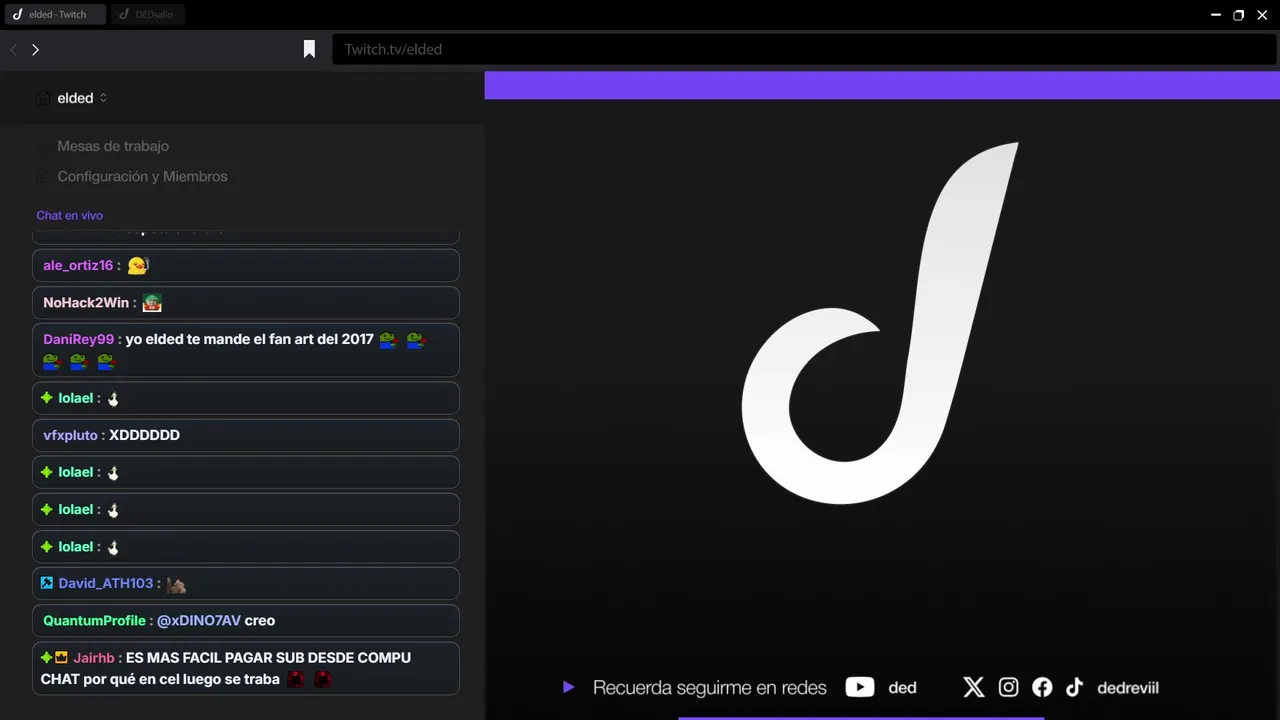1280x720 pixels.
Task: Click the Instagram icon
Action: 1008,687
